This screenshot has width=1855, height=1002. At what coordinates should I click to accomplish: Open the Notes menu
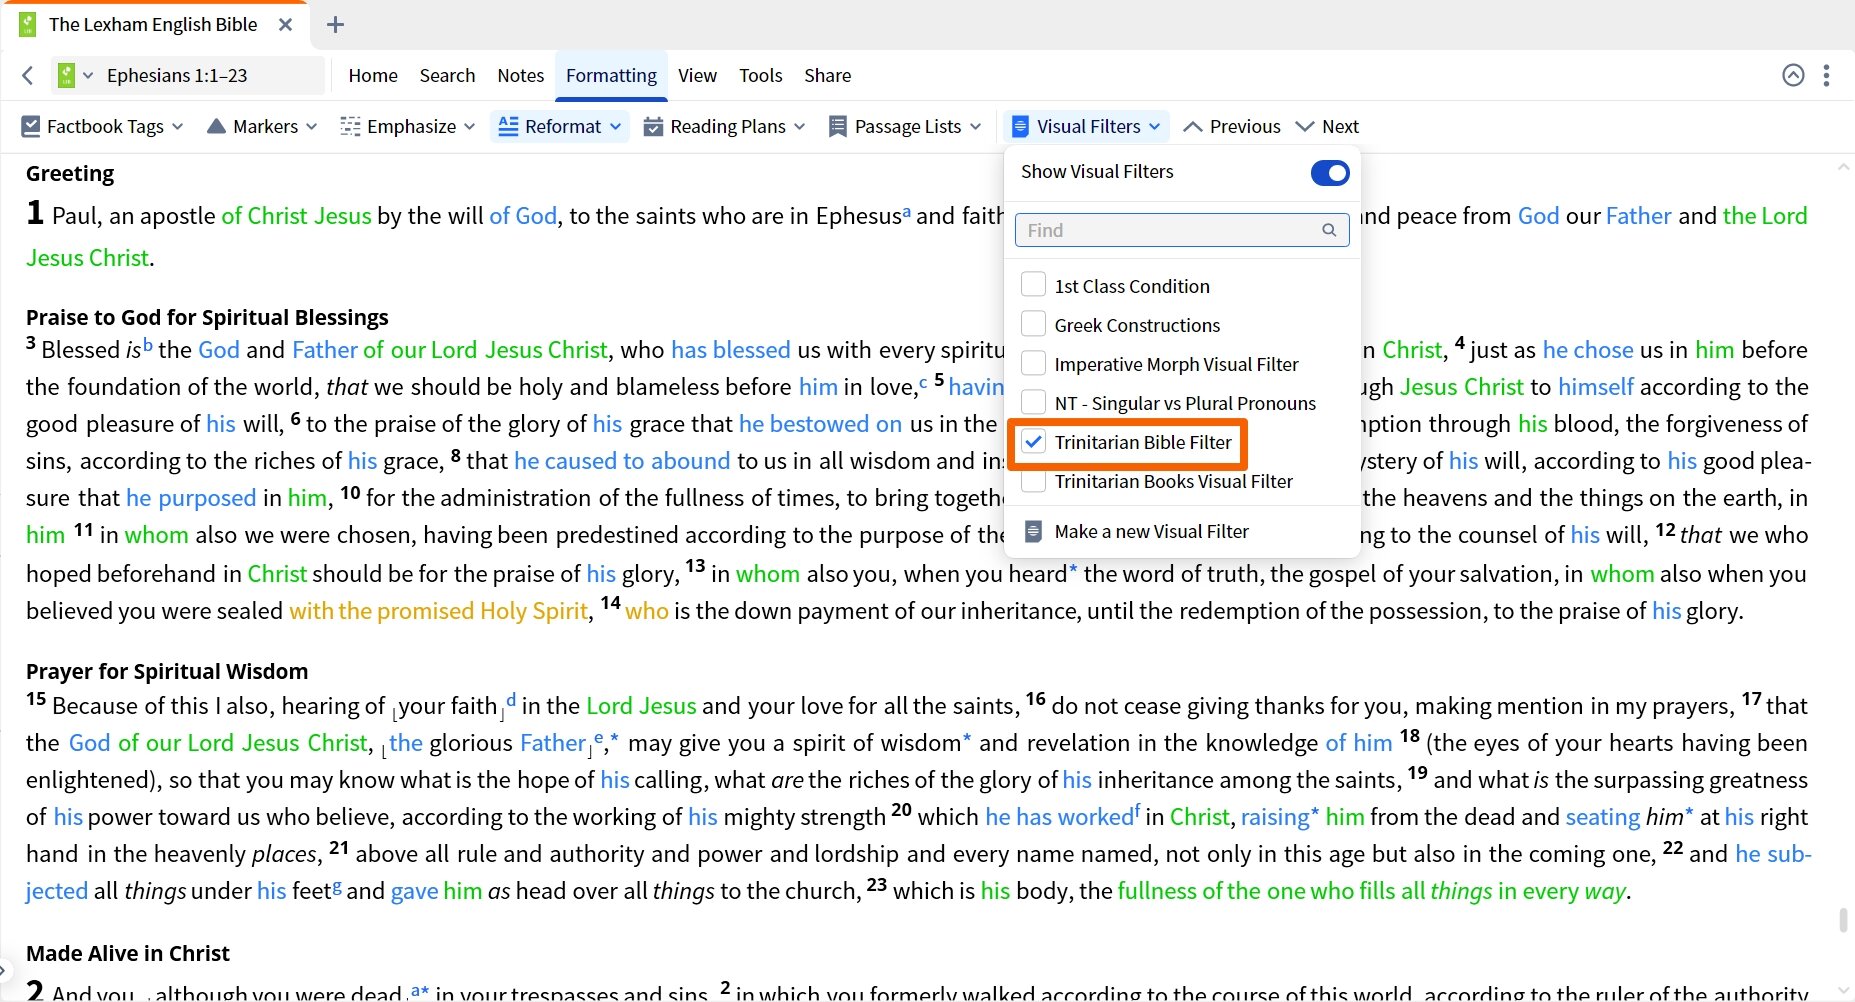pos(521,76)
